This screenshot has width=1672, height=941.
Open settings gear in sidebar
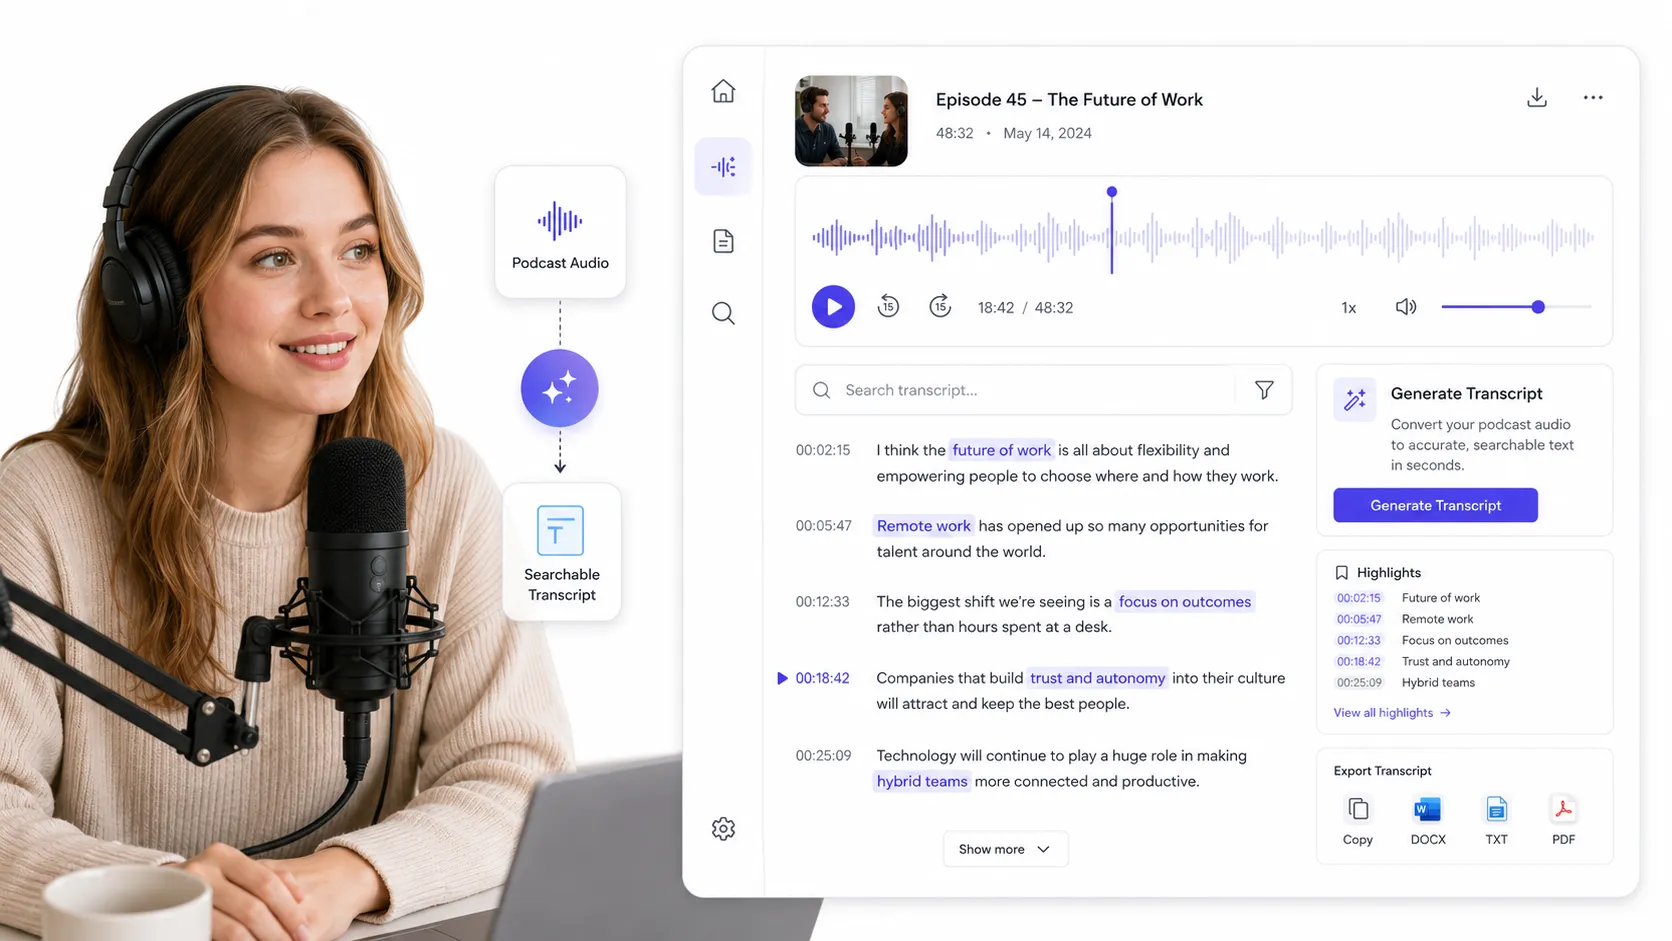pos(723,829)
